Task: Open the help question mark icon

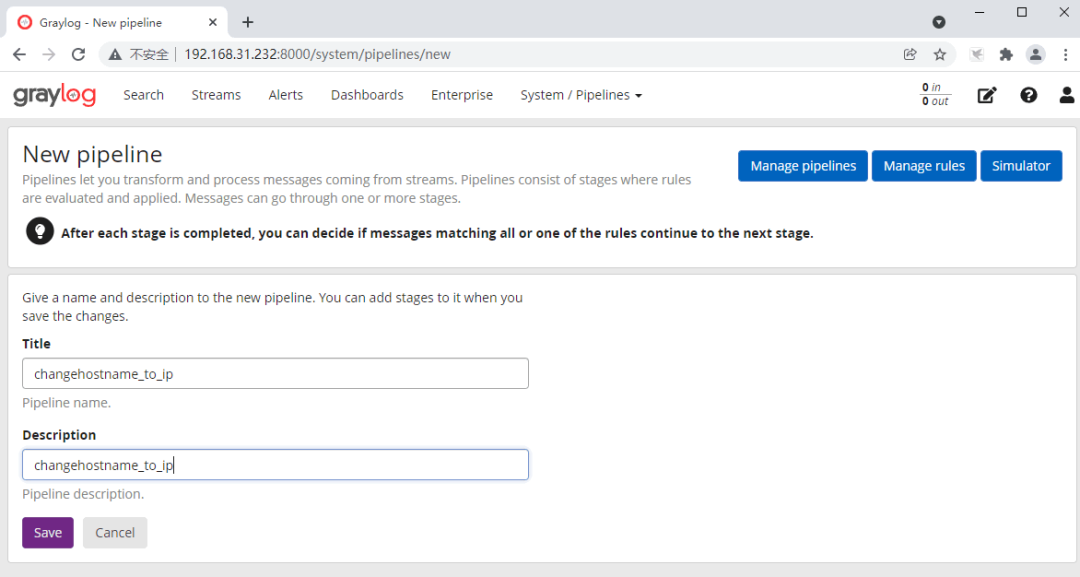Action: point(1028,95)
